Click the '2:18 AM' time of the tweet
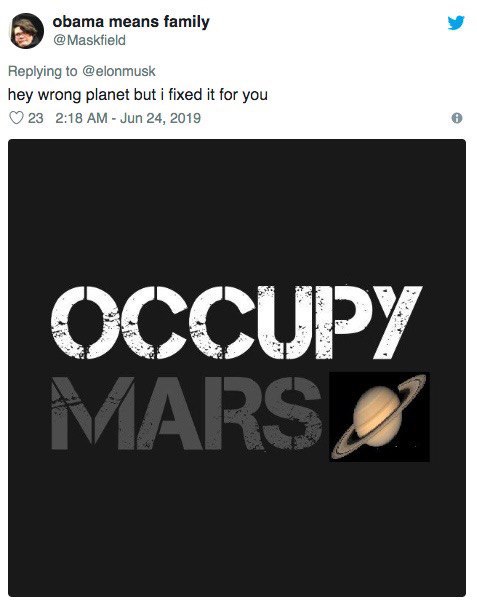This screenshot has width=477, height=607. click(x=81, y=118)
